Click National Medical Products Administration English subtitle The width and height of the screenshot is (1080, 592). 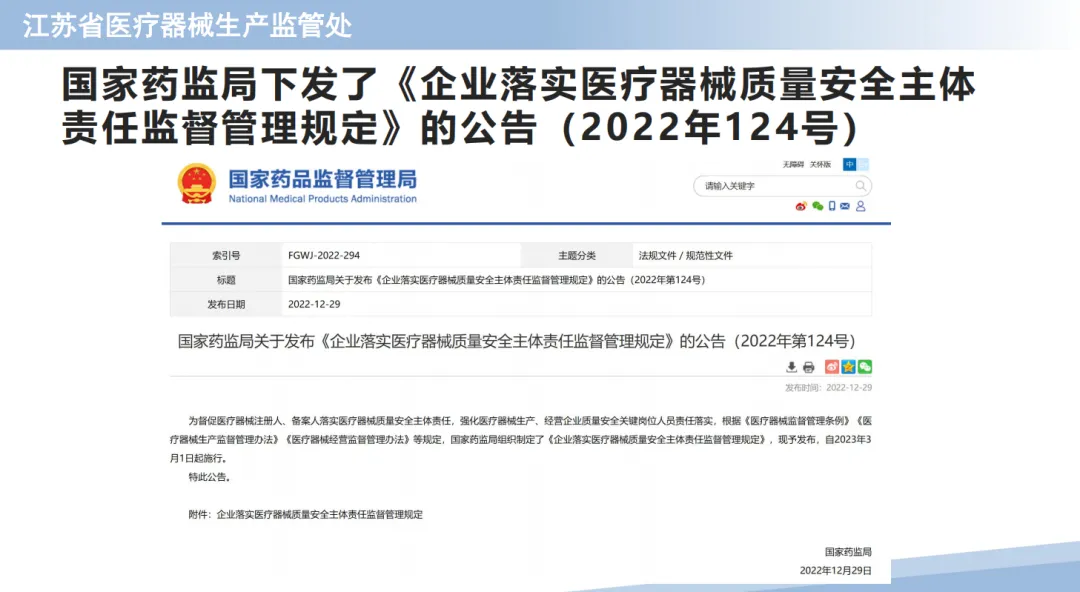point(322,198)
